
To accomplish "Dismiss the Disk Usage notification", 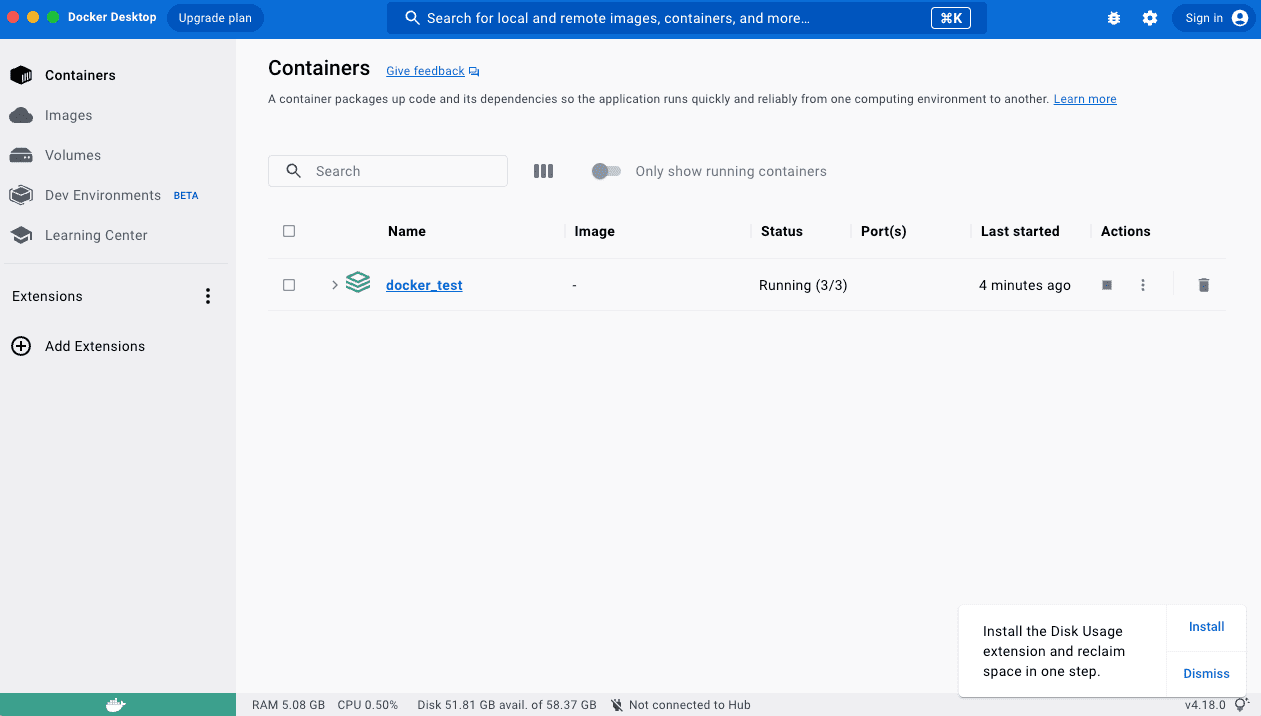I will pos(1207,673).
